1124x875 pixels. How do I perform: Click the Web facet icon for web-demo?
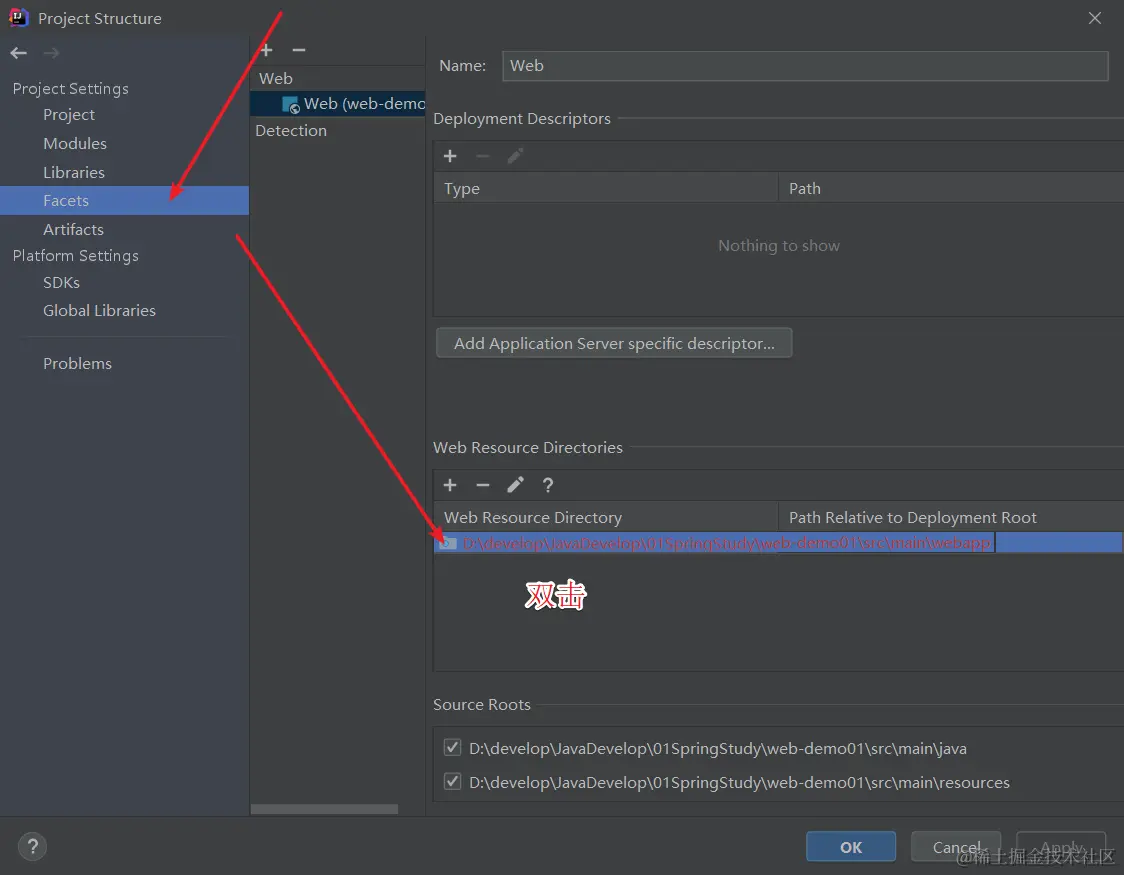291,105
